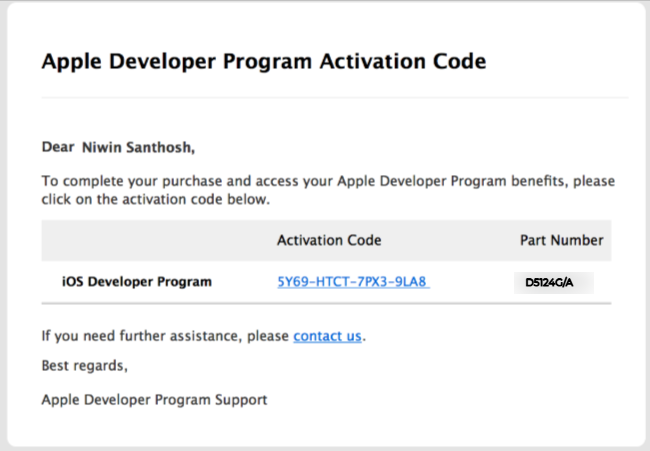Open the 5Y69-HTCT-7PX3-9LA8 activation code link
Image resolution: width=650 pixels, height=451 pixels.
352,282
